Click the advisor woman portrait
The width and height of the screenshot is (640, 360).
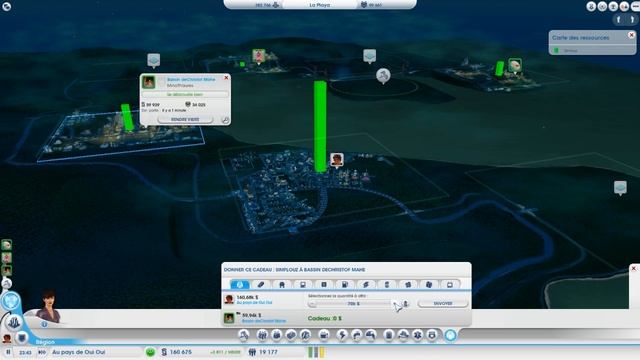48,306
